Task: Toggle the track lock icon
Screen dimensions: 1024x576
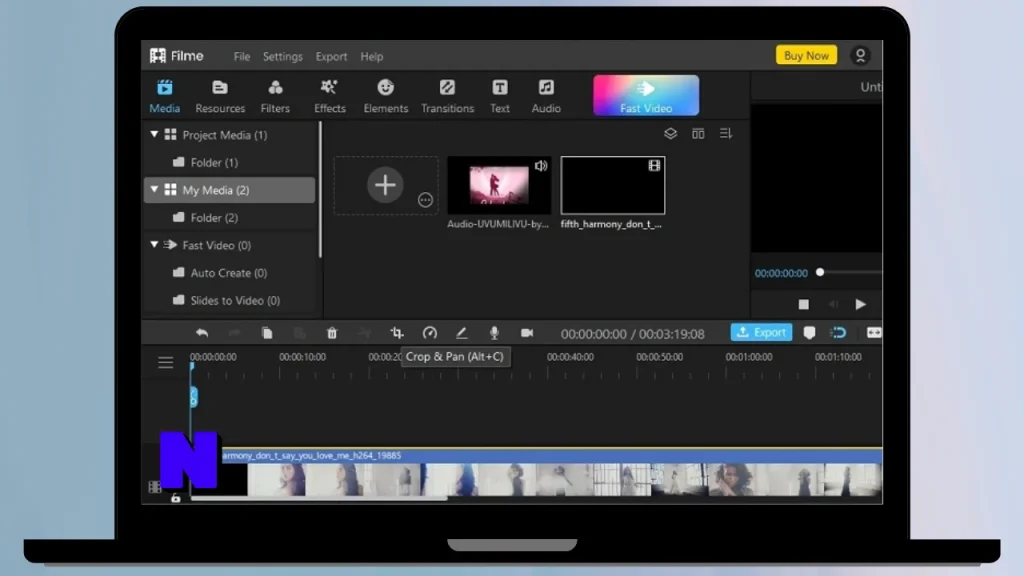Action: click(176, 498)
